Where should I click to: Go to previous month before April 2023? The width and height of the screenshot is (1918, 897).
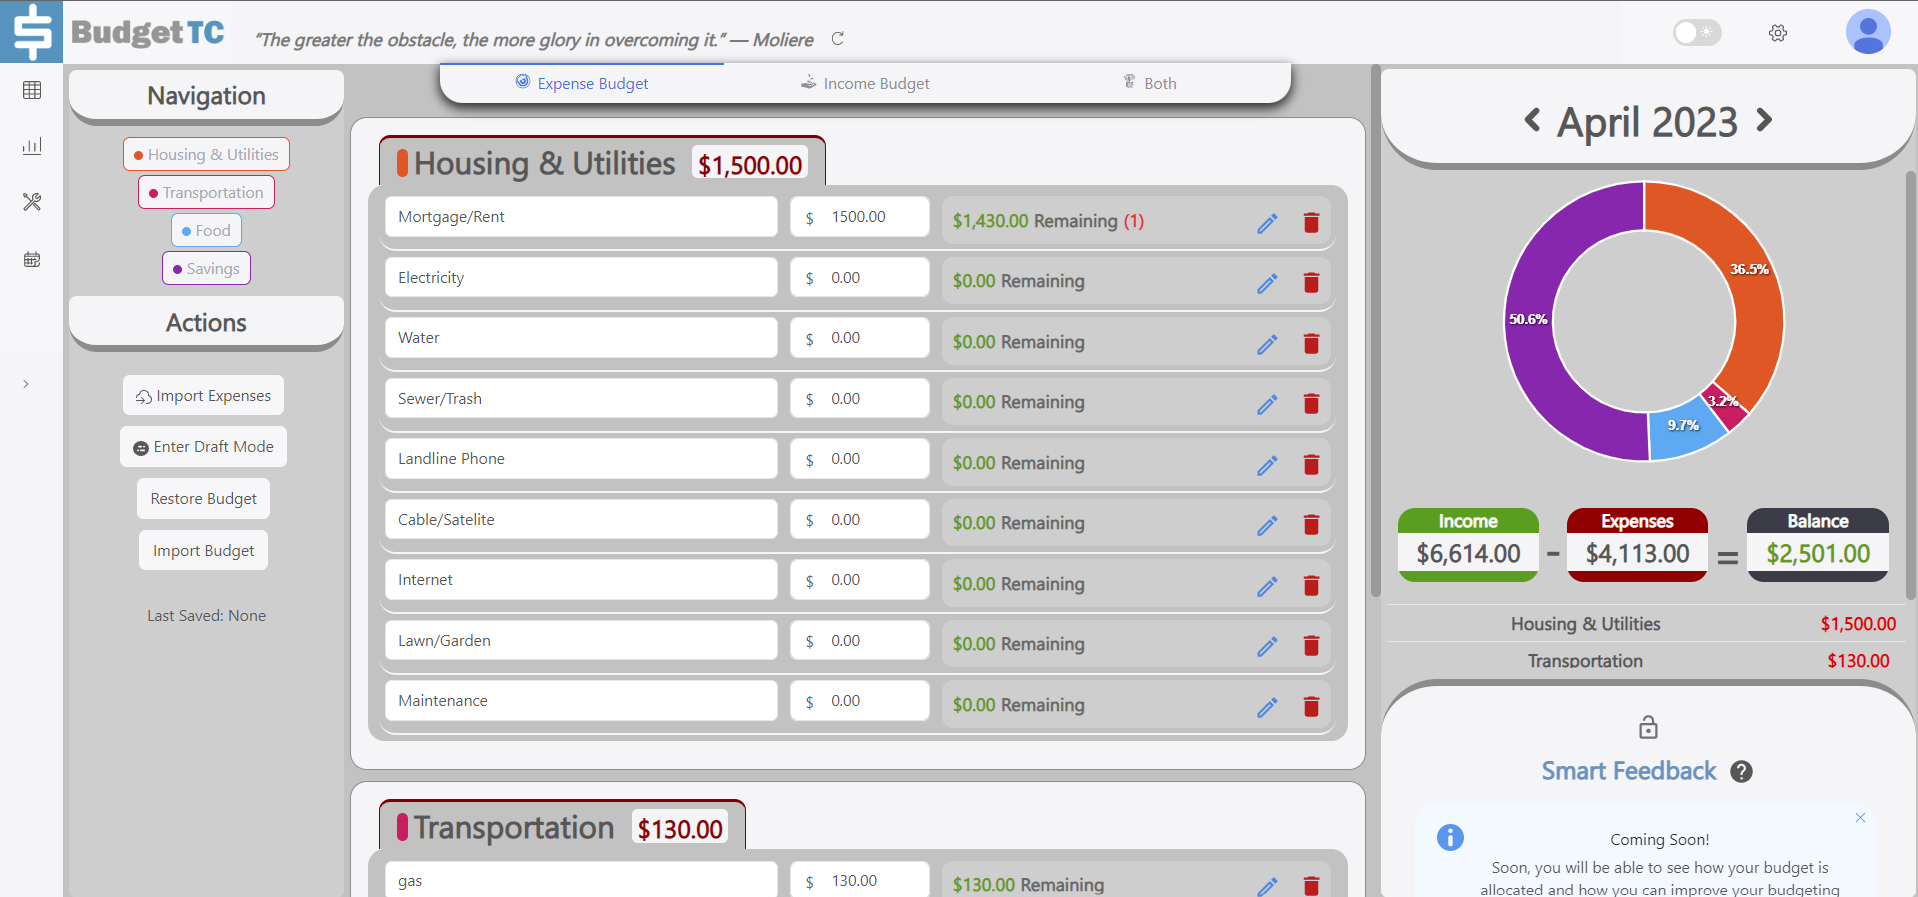1532,121
